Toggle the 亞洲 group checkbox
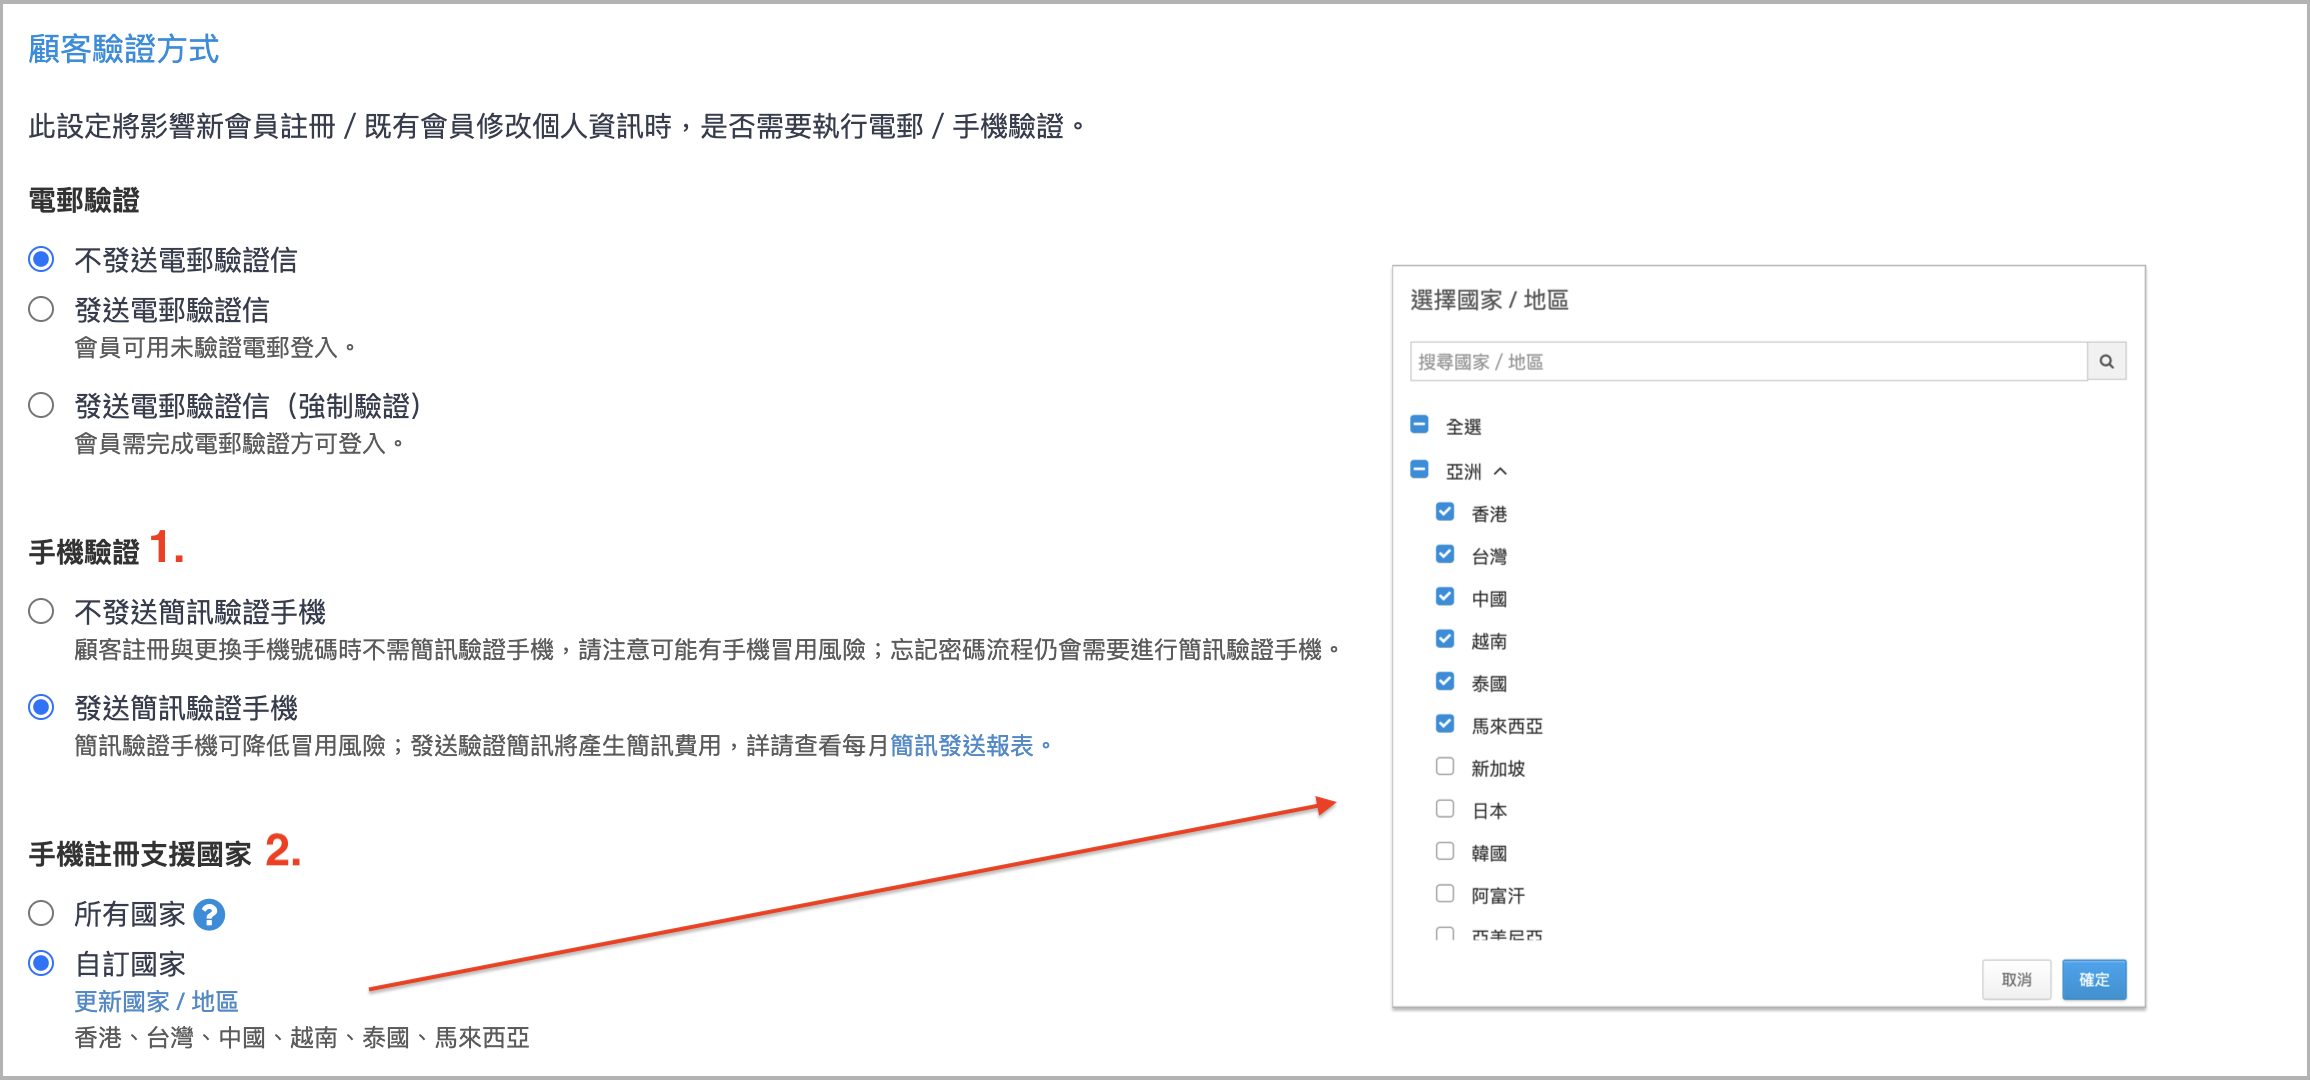The width and height of the screenshot is (2310, 1080). tap(1419, 470)
